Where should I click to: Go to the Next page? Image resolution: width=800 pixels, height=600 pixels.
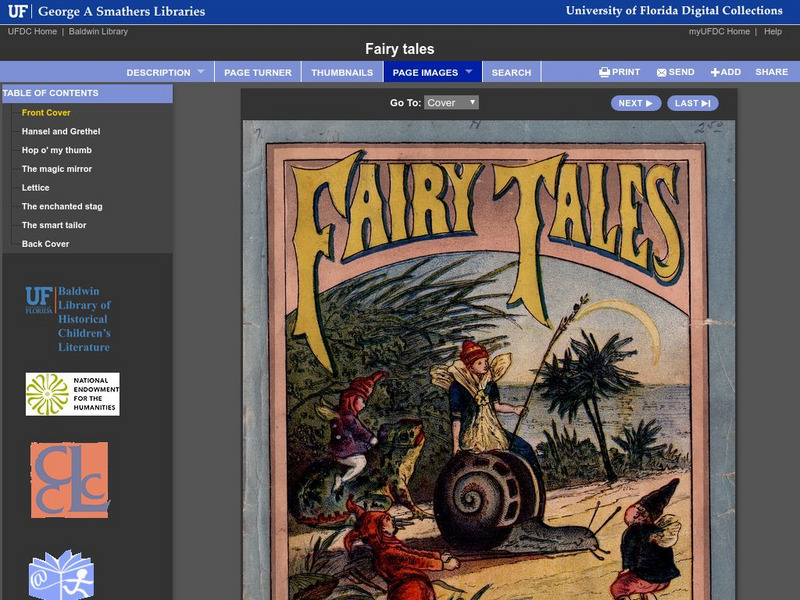pos(635,103)
